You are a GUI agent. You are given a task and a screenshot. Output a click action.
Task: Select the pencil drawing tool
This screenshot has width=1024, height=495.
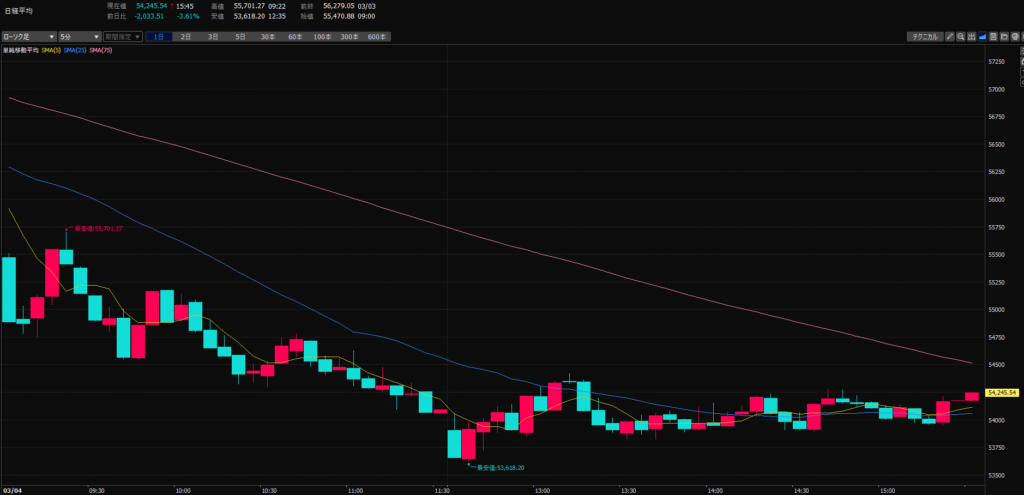tap(950, 36)
